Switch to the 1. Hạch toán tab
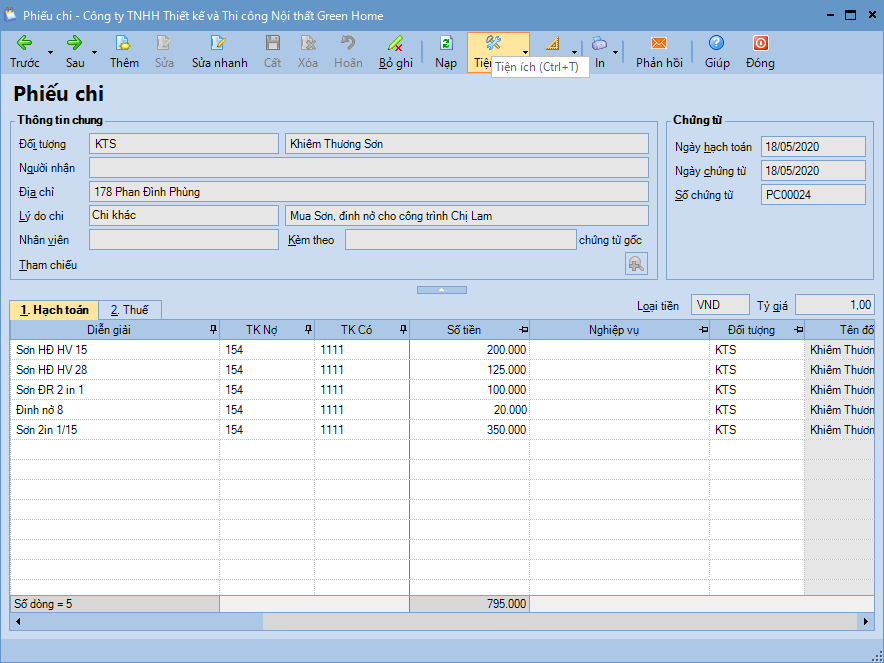Viewport: 884px width, 663px height. click(54, 310)
